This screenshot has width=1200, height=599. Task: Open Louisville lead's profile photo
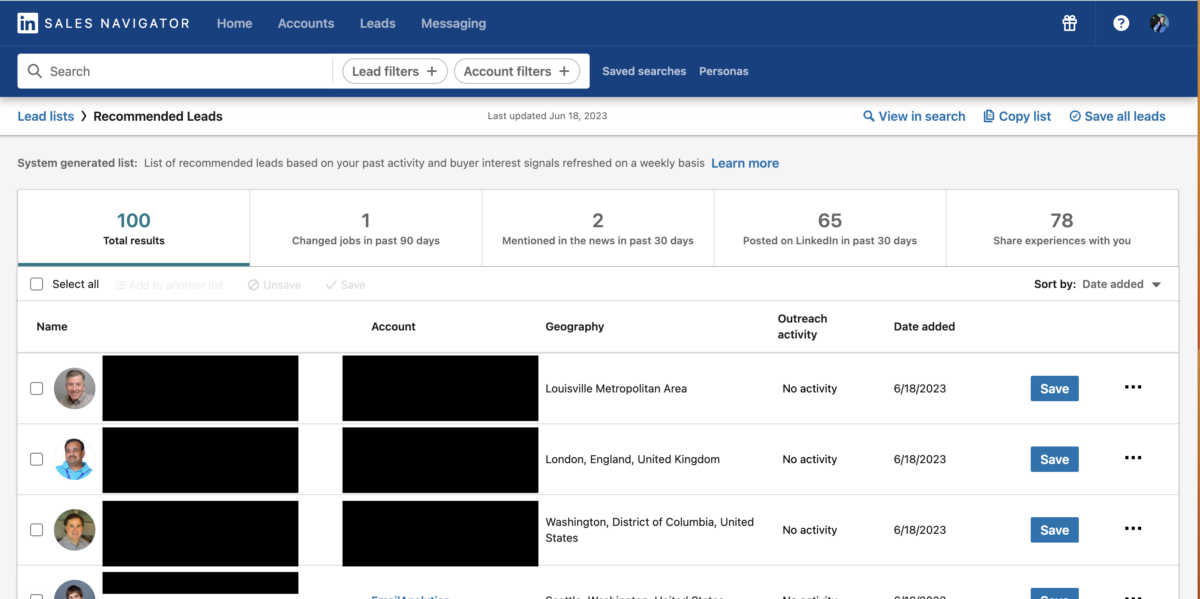click(x=74, y=388)
